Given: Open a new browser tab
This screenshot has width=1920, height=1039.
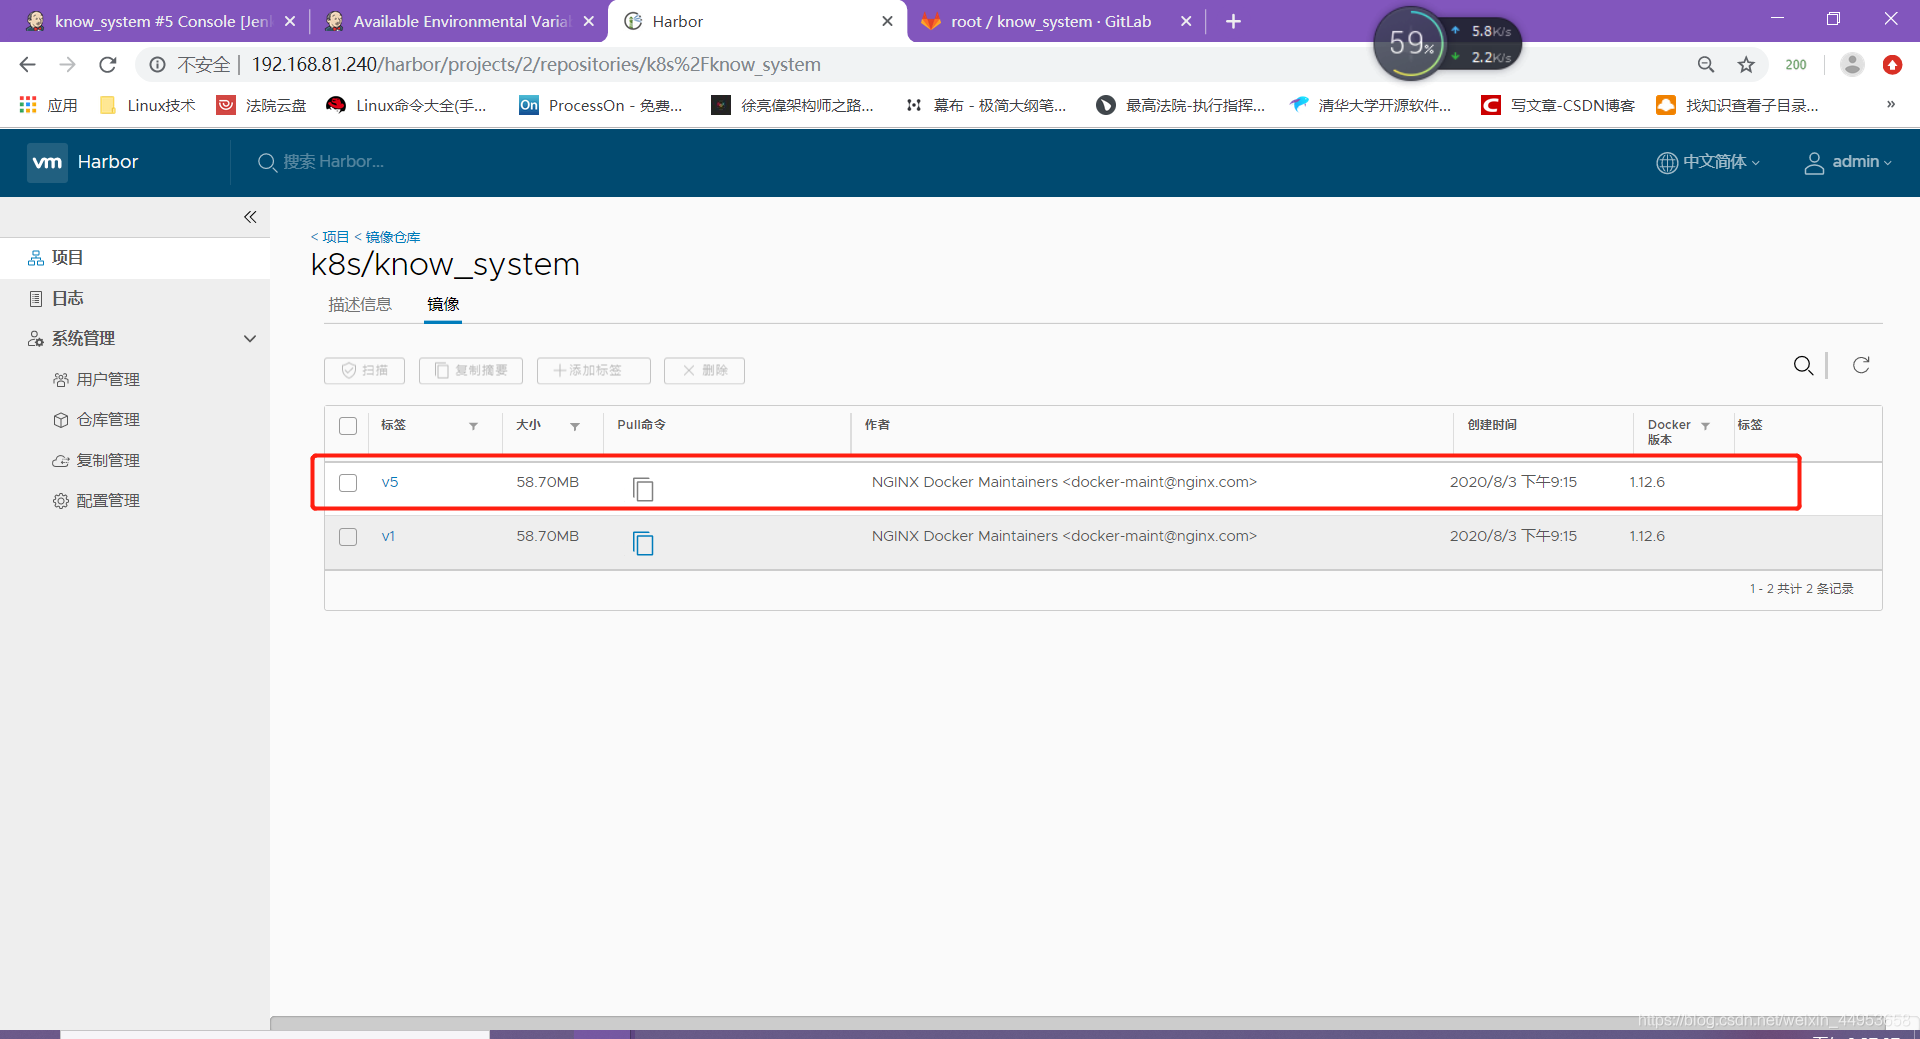Looking at the screenshot, I should pos(1233,21).
